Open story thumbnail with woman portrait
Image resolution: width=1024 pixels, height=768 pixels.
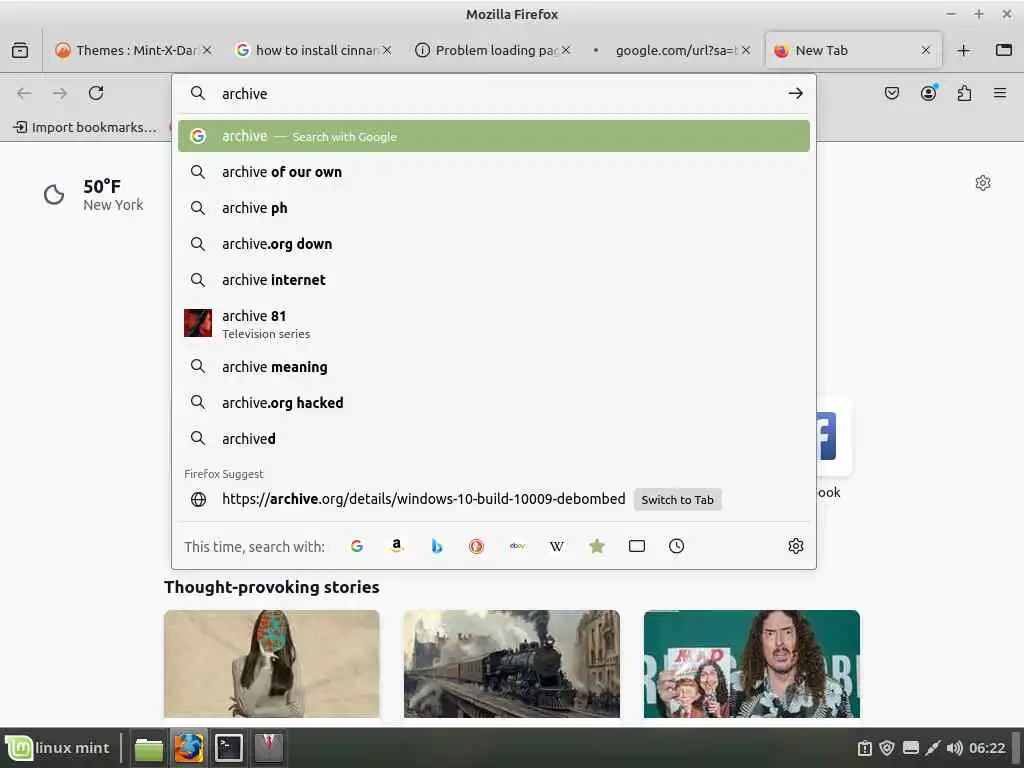coord(272,664)
